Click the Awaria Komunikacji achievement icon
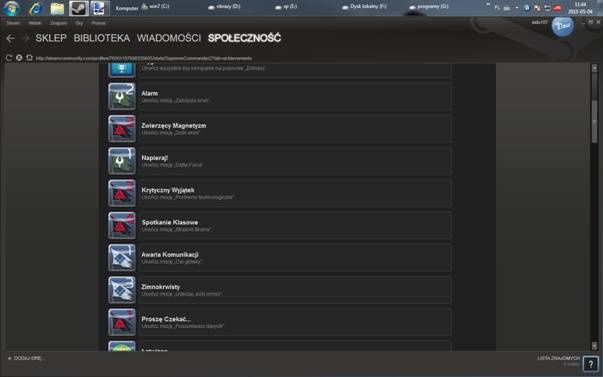 pos(122,257)
